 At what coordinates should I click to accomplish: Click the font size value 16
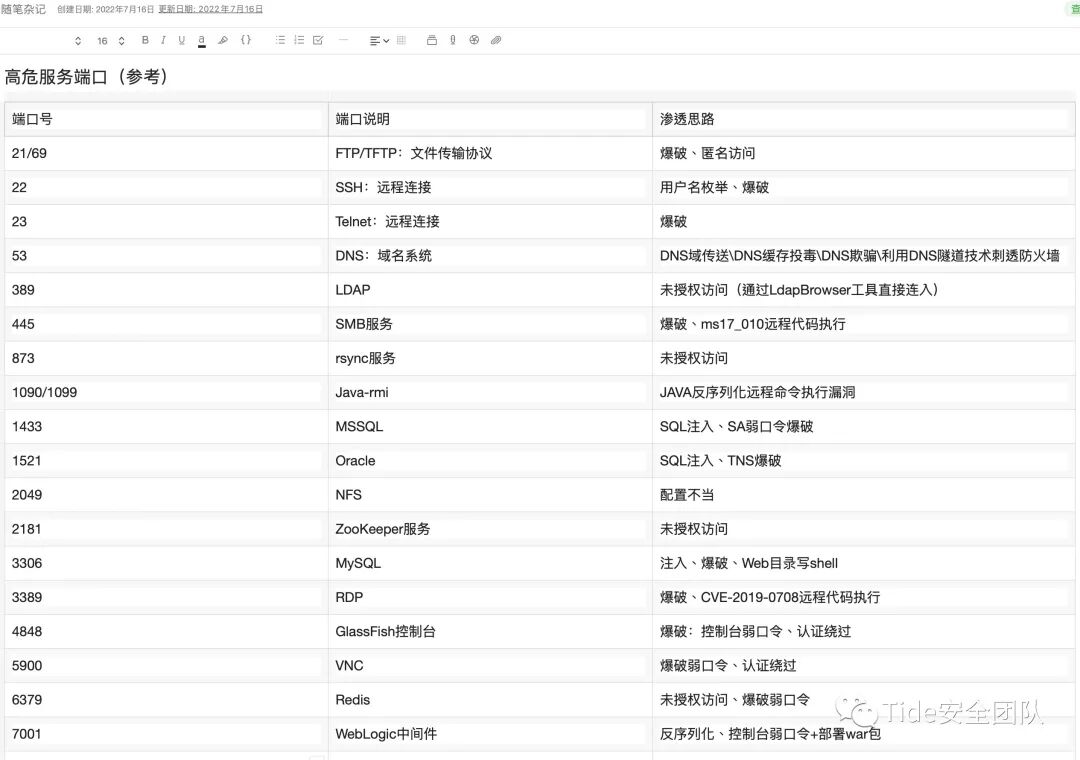coord(102,41)
